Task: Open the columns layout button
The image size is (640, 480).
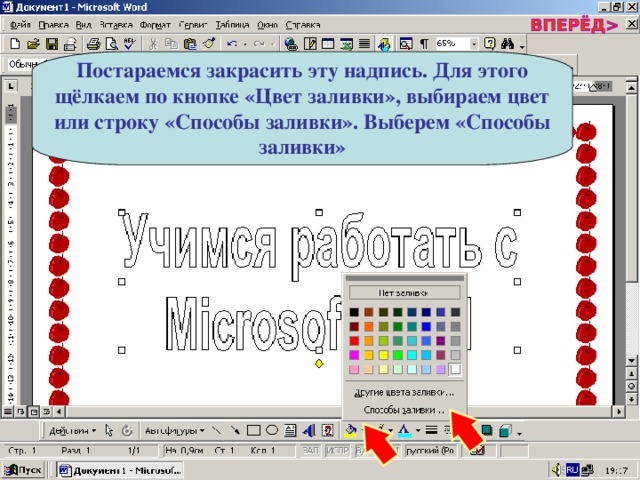Action: (364, 43)
